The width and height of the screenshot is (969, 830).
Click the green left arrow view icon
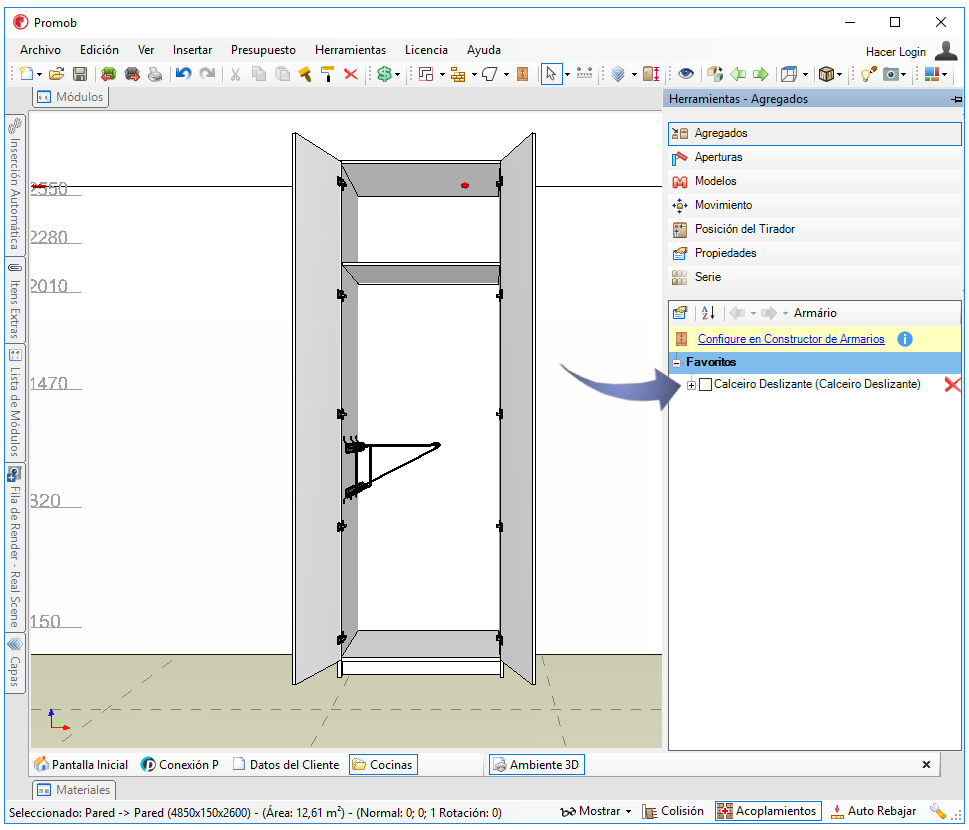coord(738,74)
